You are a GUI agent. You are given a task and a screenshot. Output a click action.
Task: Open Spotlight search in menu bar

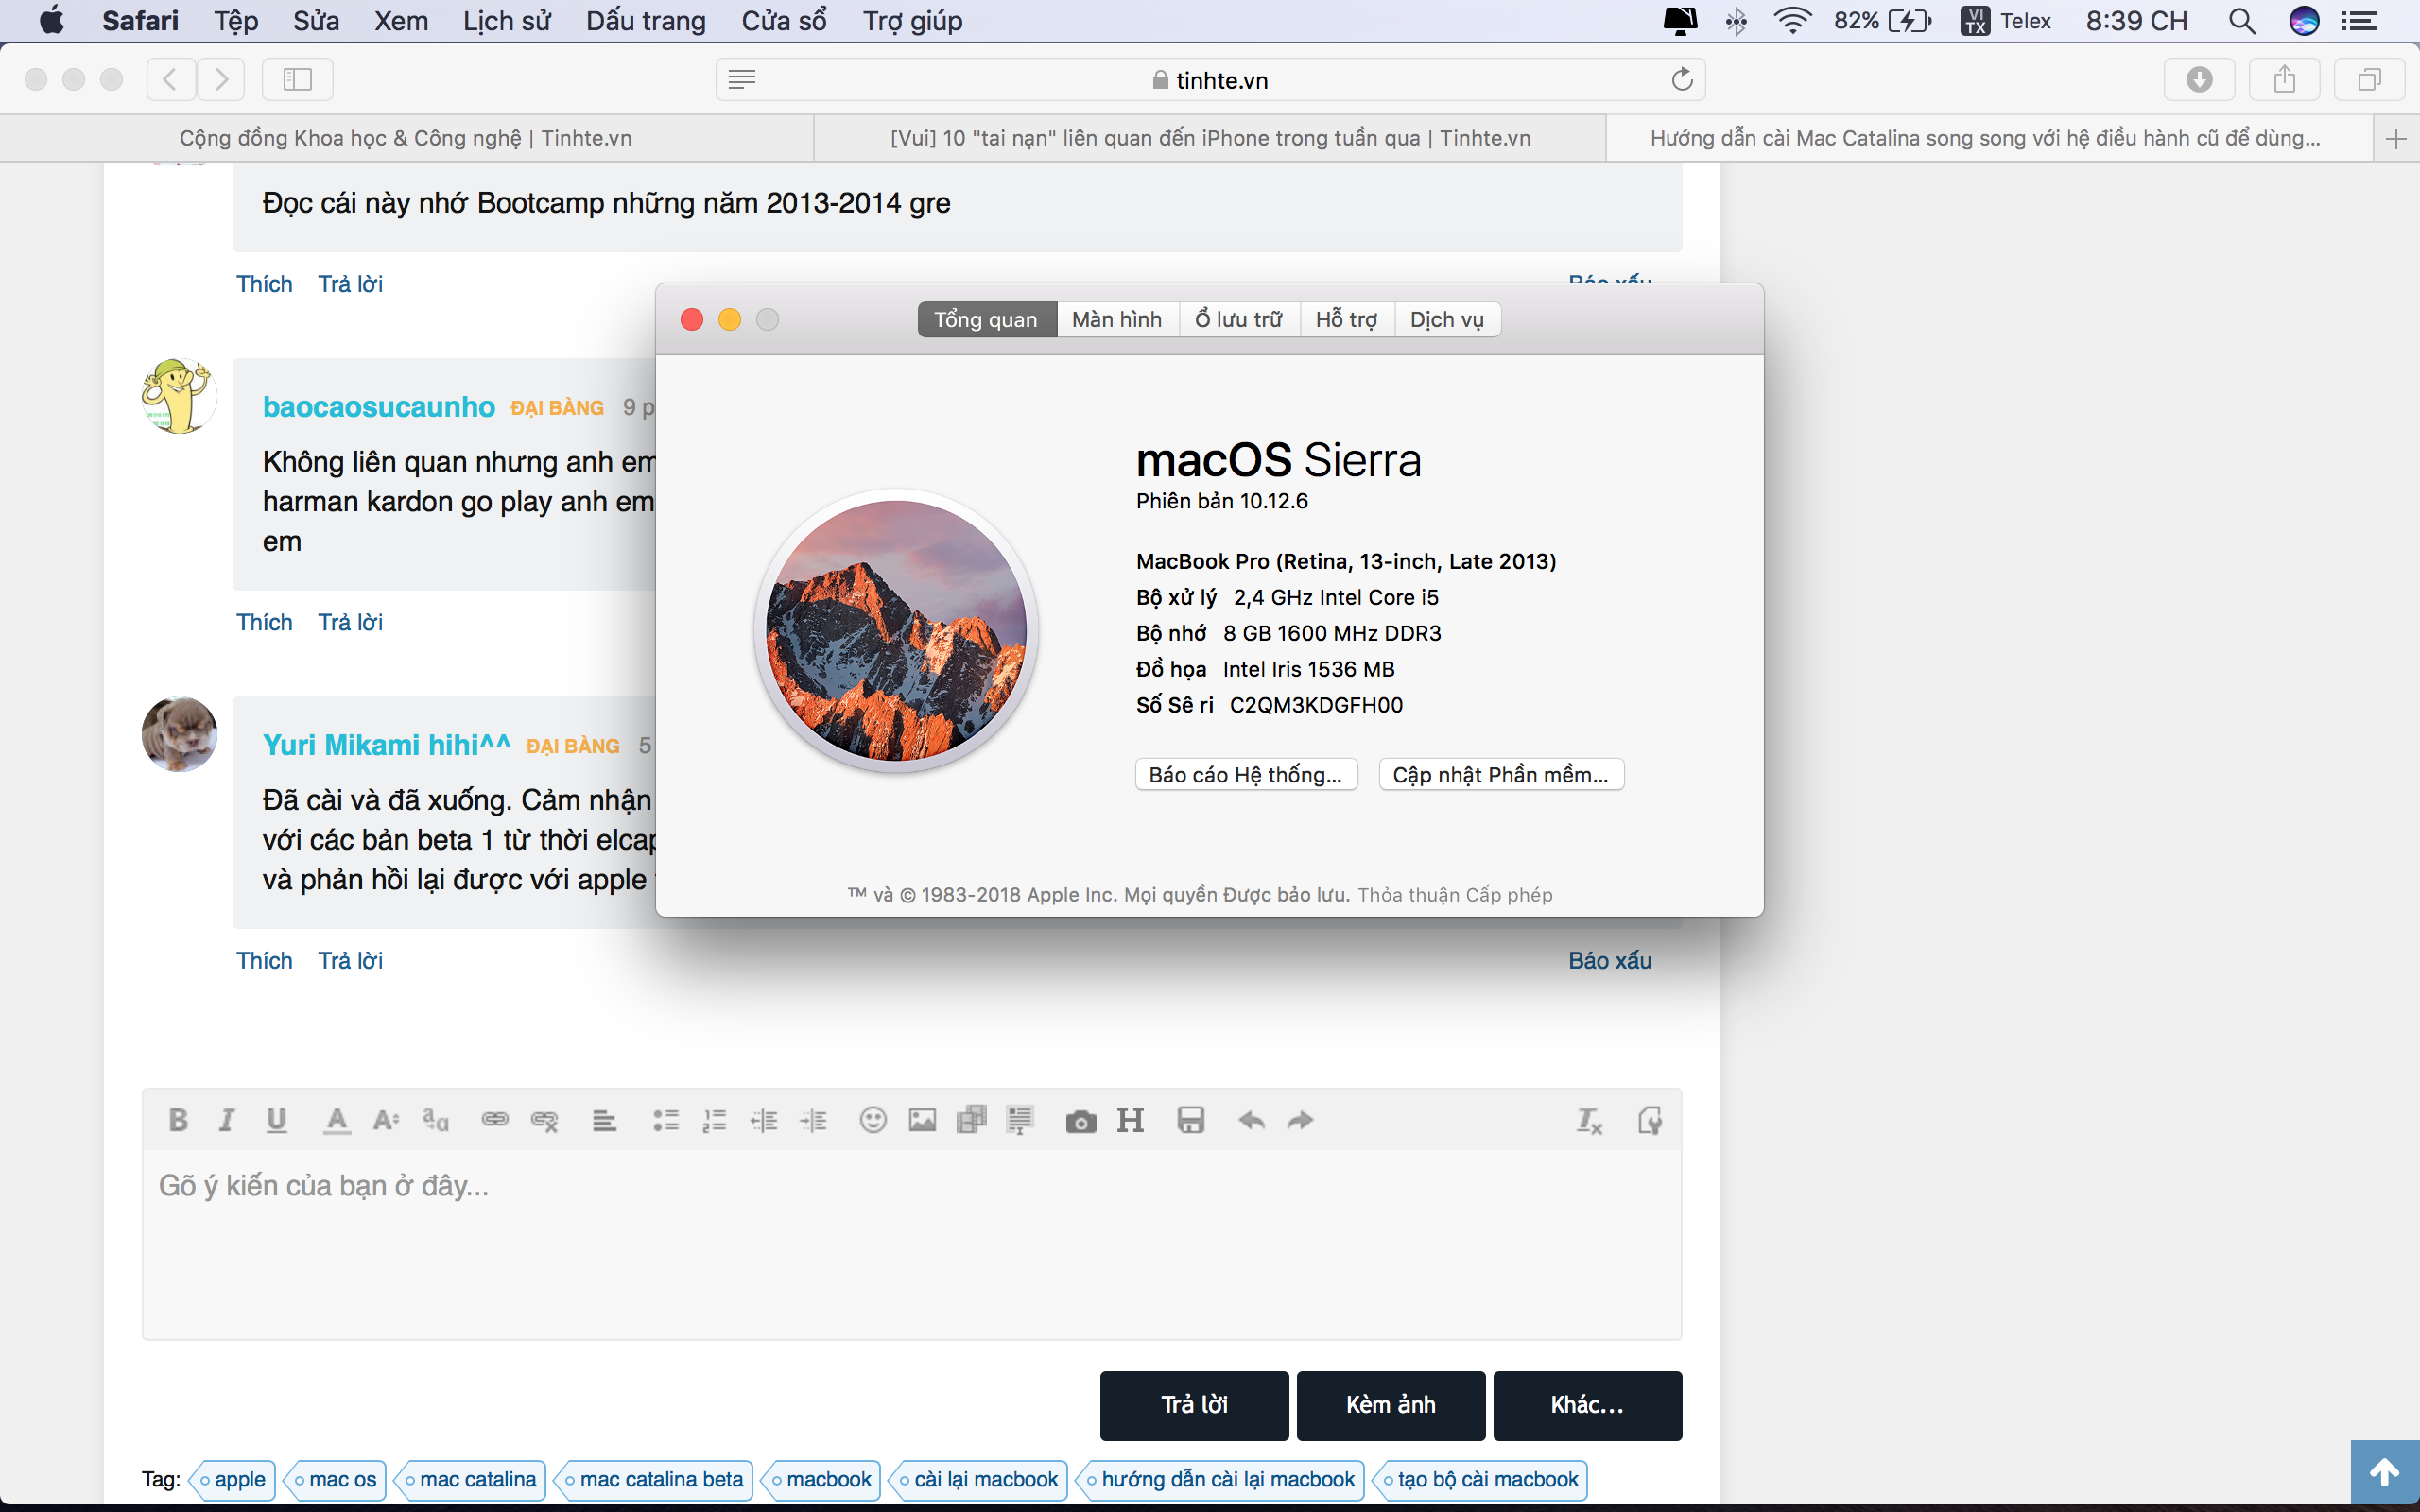(x=2242, y=21)
